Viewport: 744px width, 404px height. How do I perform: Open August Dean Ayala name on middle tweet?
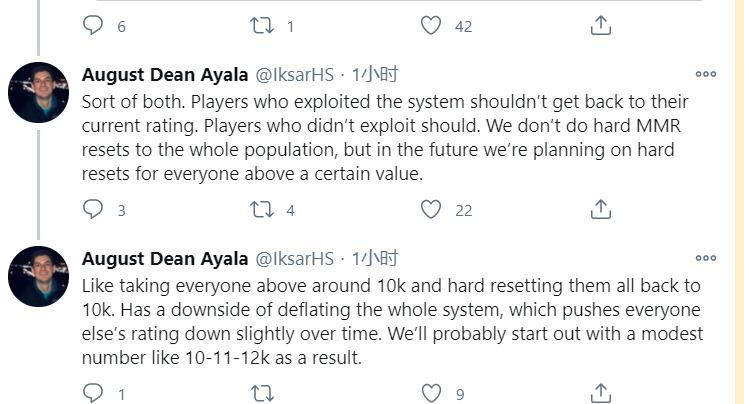point(165,75)
